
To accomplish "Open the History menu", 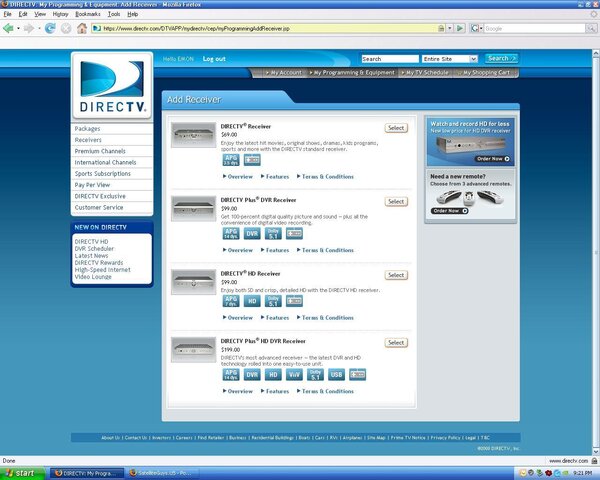I will [60, 14].
